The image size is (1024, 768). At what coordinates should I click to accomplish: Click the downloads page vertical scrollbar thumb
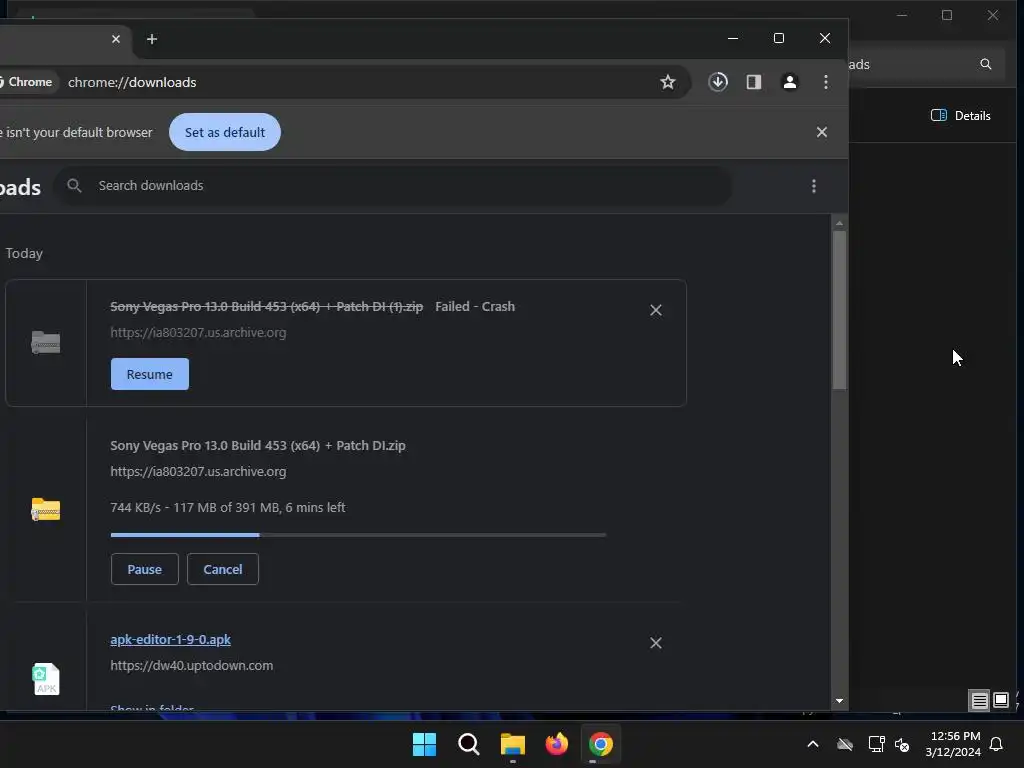[x=839, y=310]
